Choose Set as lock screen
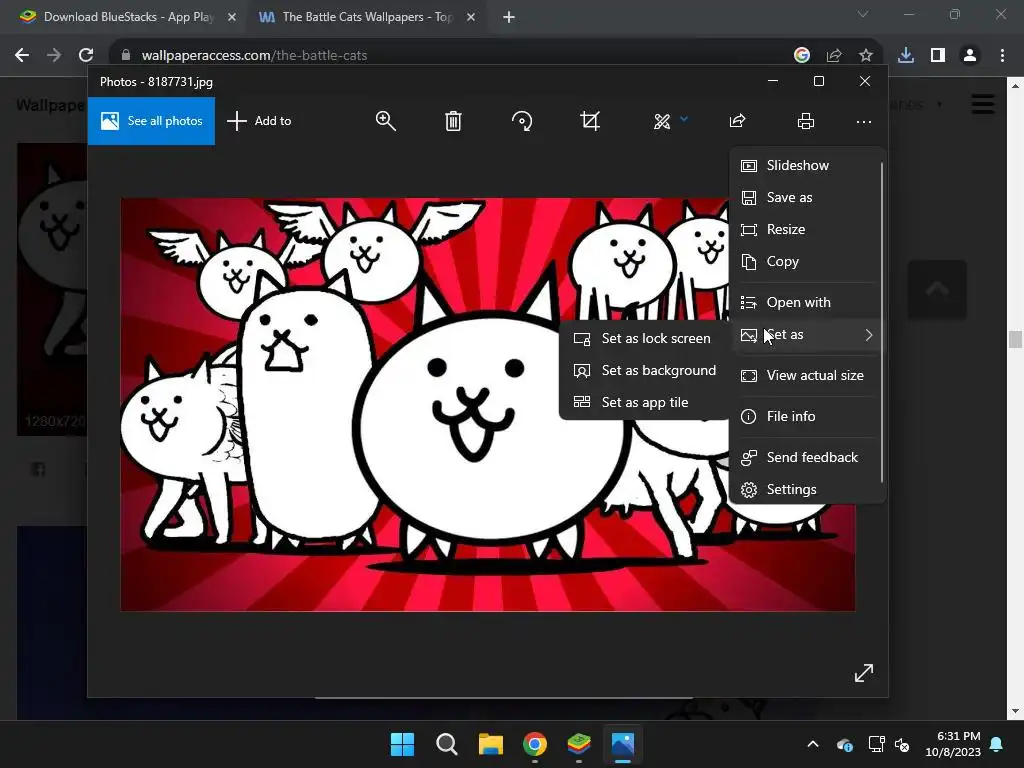 [643, 338]
